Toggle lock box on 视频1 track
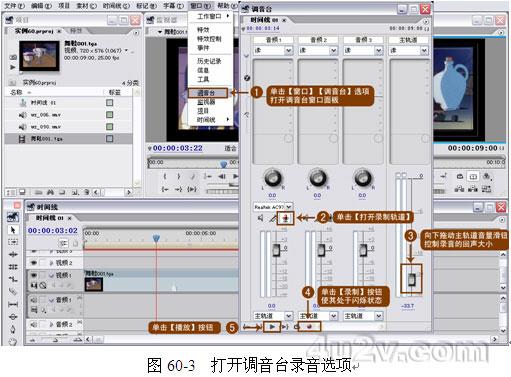Image resolution: width=511 pixels, height=377 pixels. pos(43,275)
